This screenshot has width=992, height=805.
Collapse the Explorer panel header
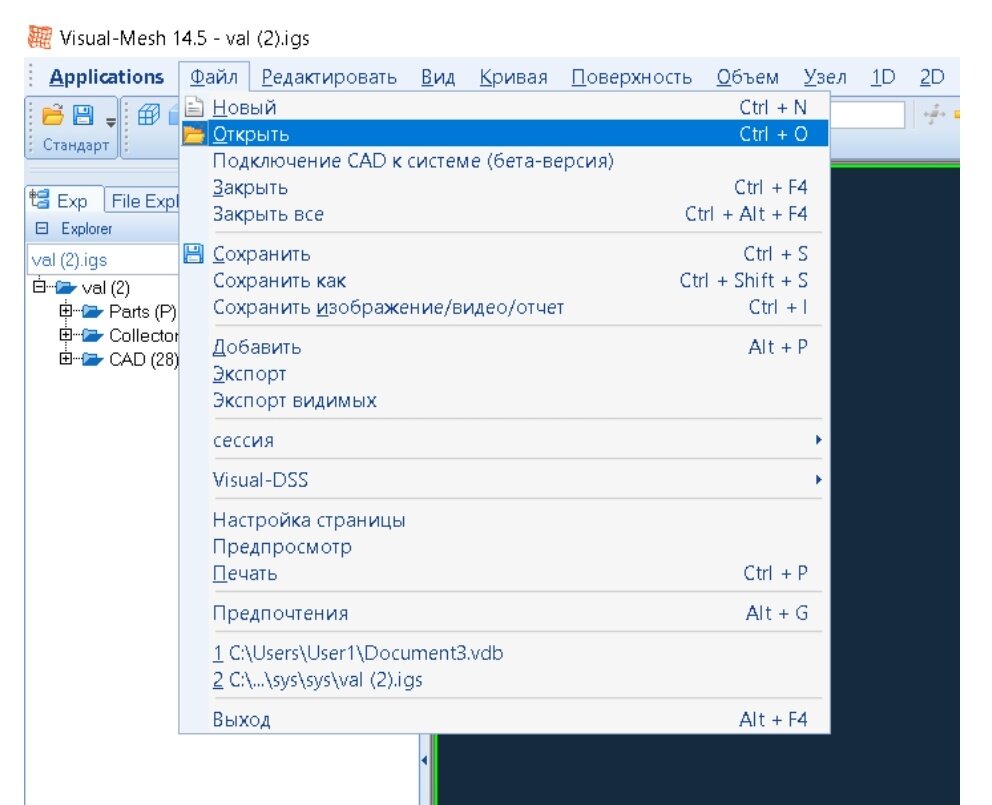[x=42, y=228]
